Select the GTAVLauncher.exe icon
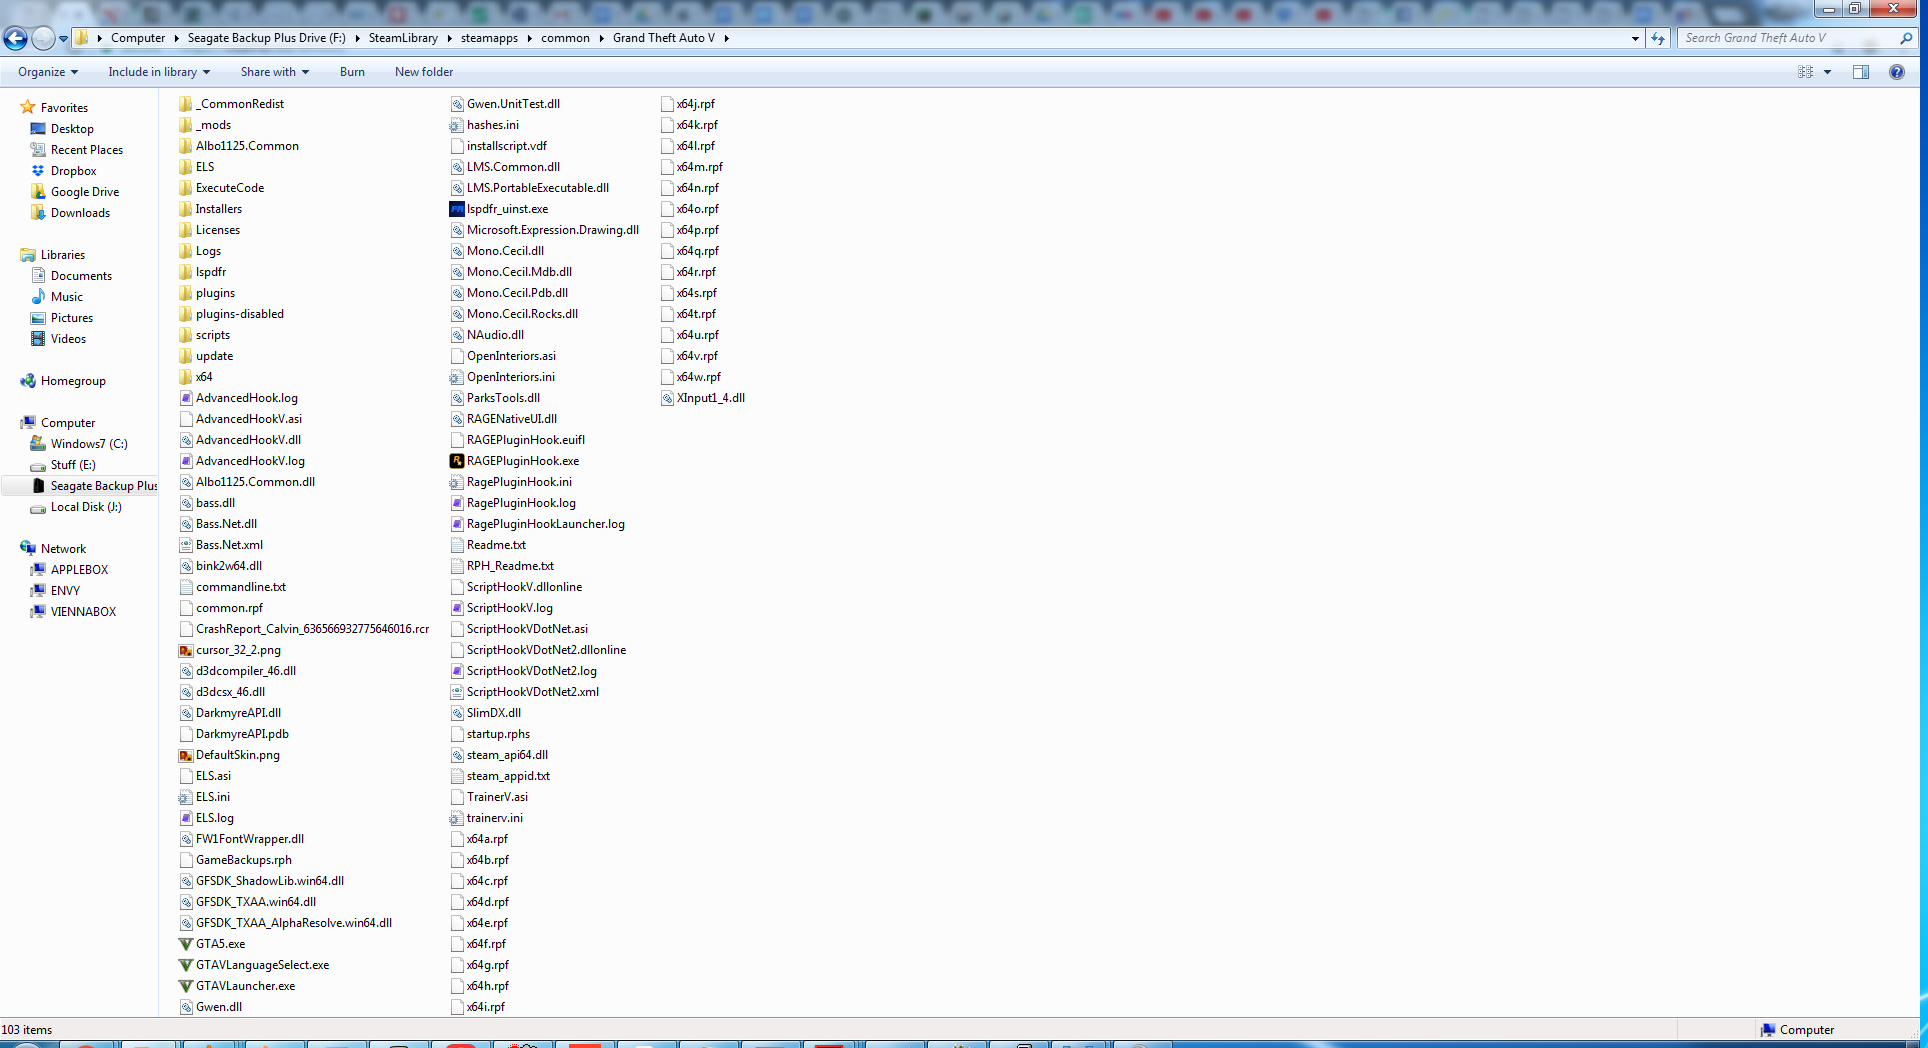The height and width of the screenshot is (1048, 1928). point(186,986)
